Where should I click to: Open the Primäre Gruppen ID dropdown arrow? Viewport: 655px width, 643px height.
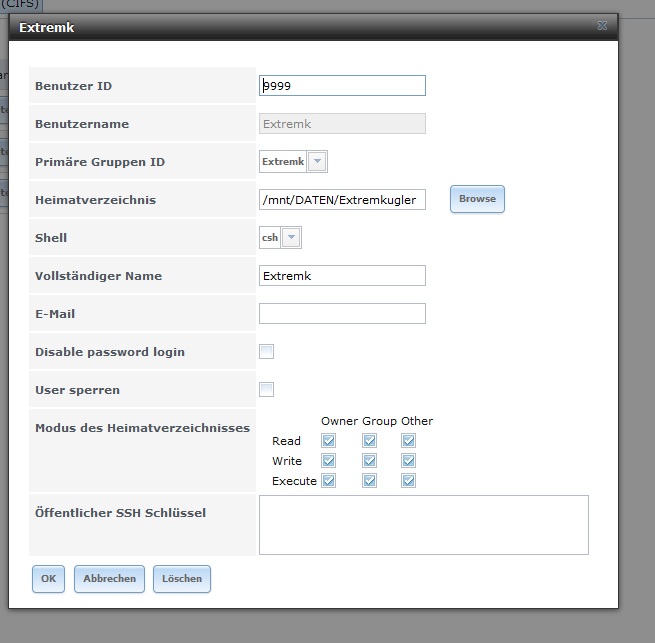pos(317,161)
